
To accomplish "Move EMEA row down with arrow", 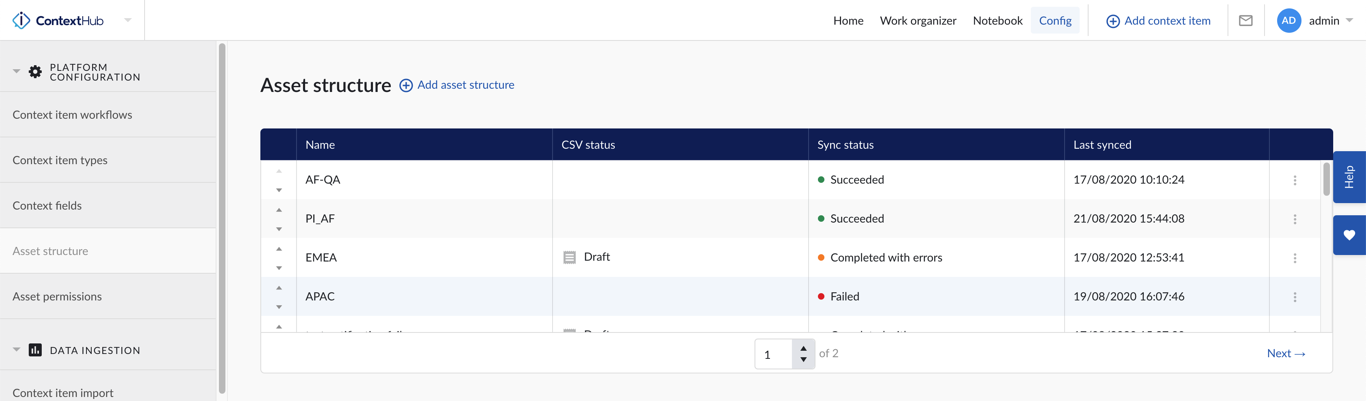I will point(279,268).
